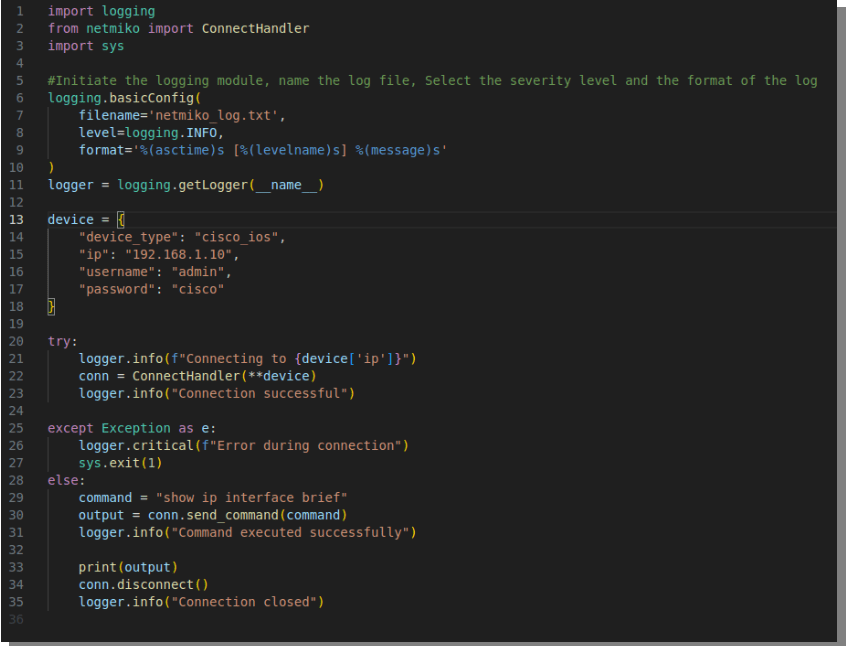
Task: Click the highlighted closing brace on line 18
Action: (x=52, y=306)
